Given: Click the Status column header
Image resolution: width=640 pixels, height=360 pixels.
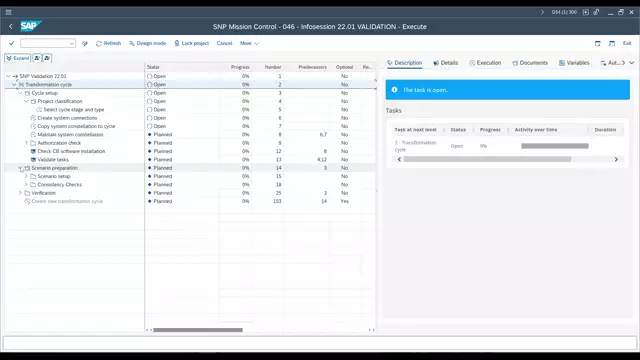Looking at the screenshot, I should [x=153, y=67].
